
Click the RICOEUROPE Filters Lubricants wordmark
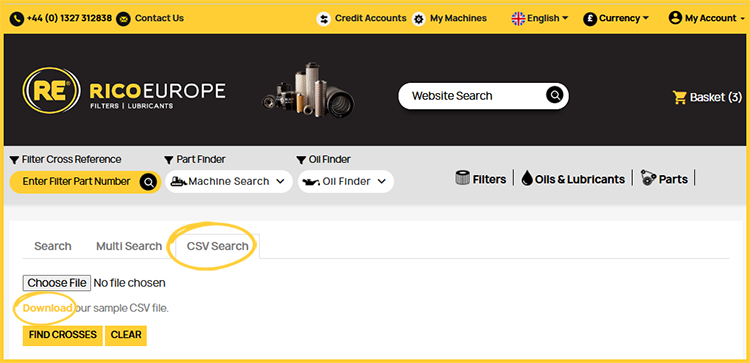pyautogui.click(x=157, y=95)
